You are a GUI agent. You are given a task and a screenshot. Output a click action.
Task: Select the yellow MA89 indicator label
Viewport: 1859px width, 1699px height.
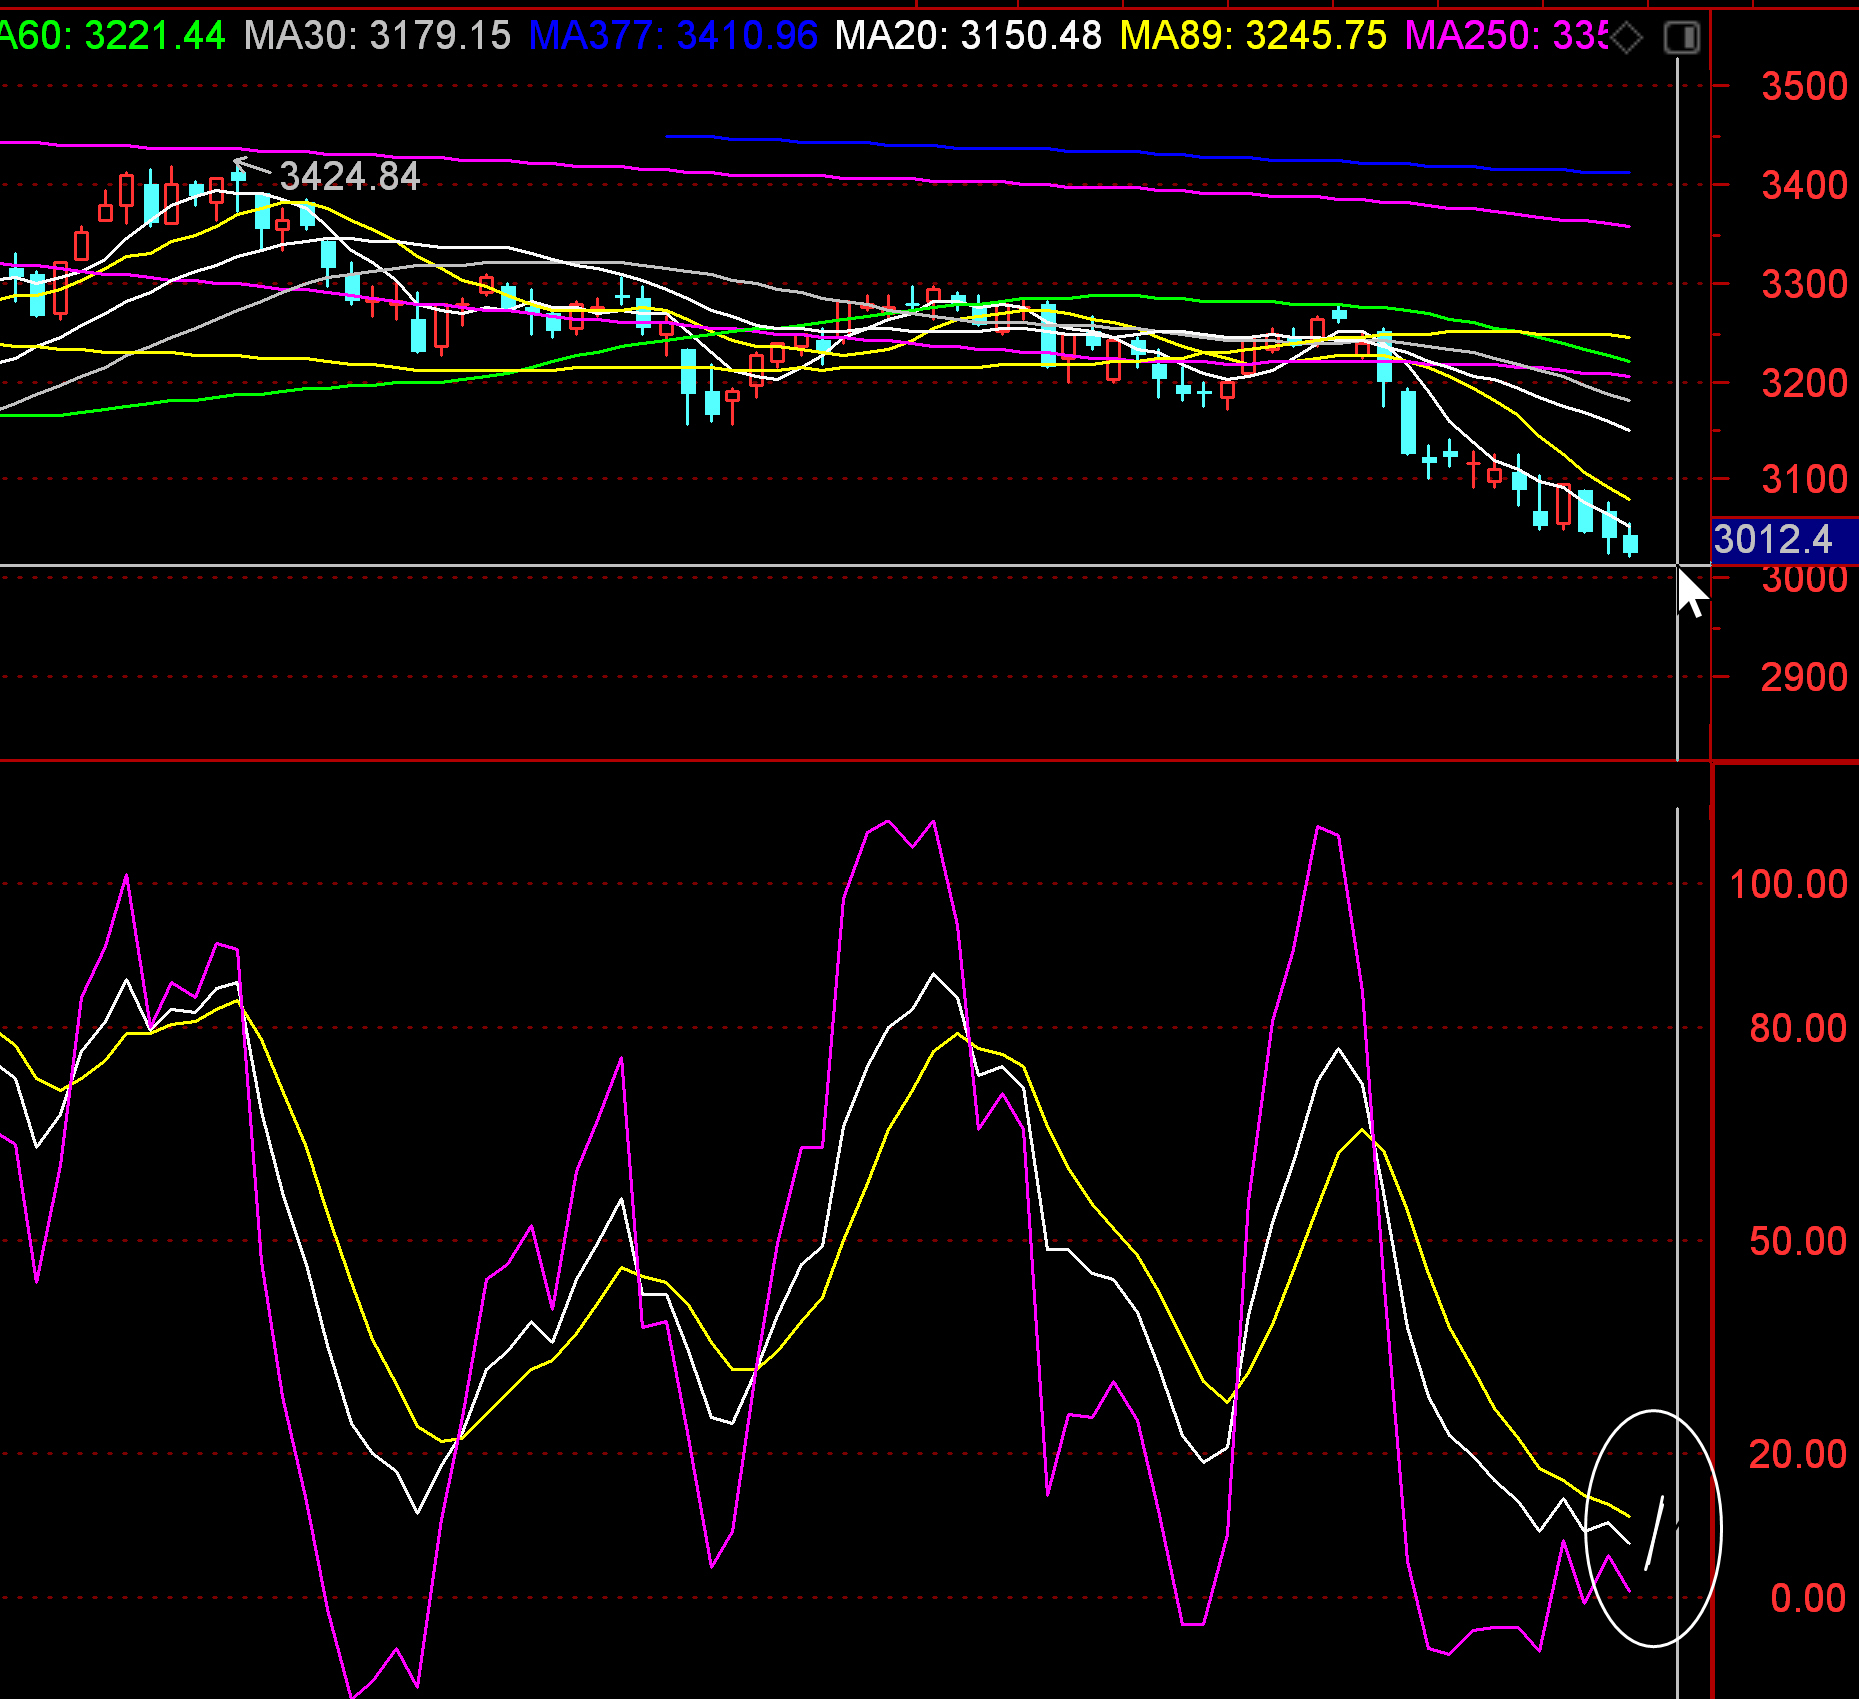click(1253, 36)
